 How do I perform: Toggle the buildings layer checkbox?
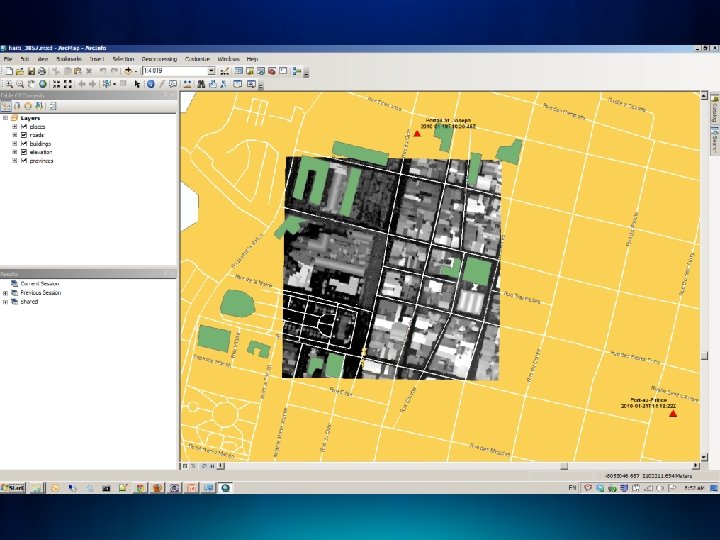pyautogui.click(x=24, y=144)
